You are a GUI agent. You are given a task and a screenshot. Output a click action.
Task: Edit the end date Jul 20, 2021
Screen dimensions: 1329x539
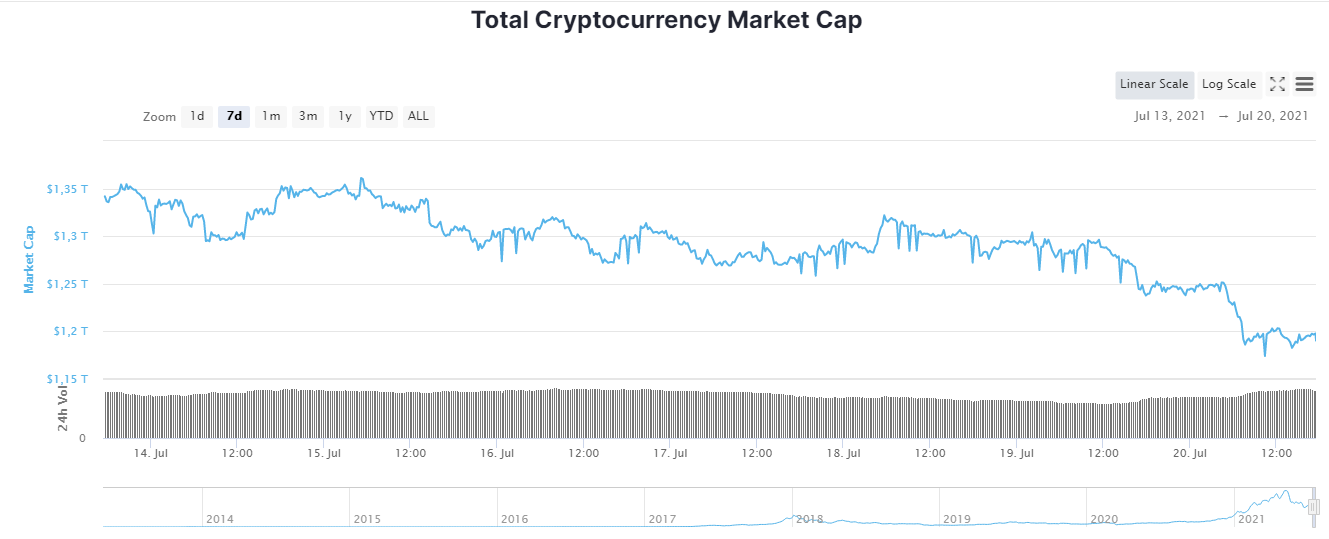[1272, 116]
